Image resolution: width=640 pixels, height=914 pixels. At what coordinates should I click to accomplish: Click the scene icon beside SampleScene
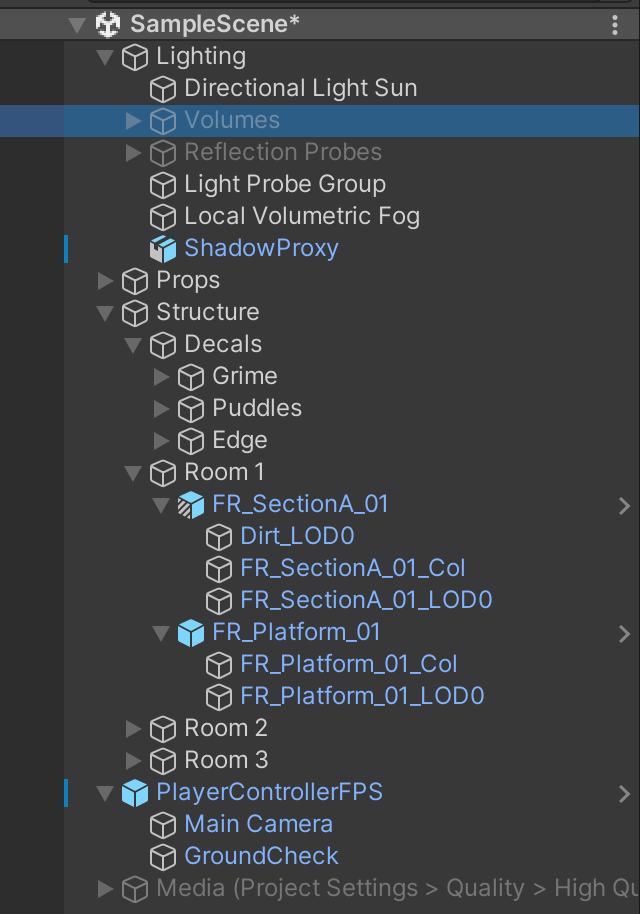click(108, 24)
